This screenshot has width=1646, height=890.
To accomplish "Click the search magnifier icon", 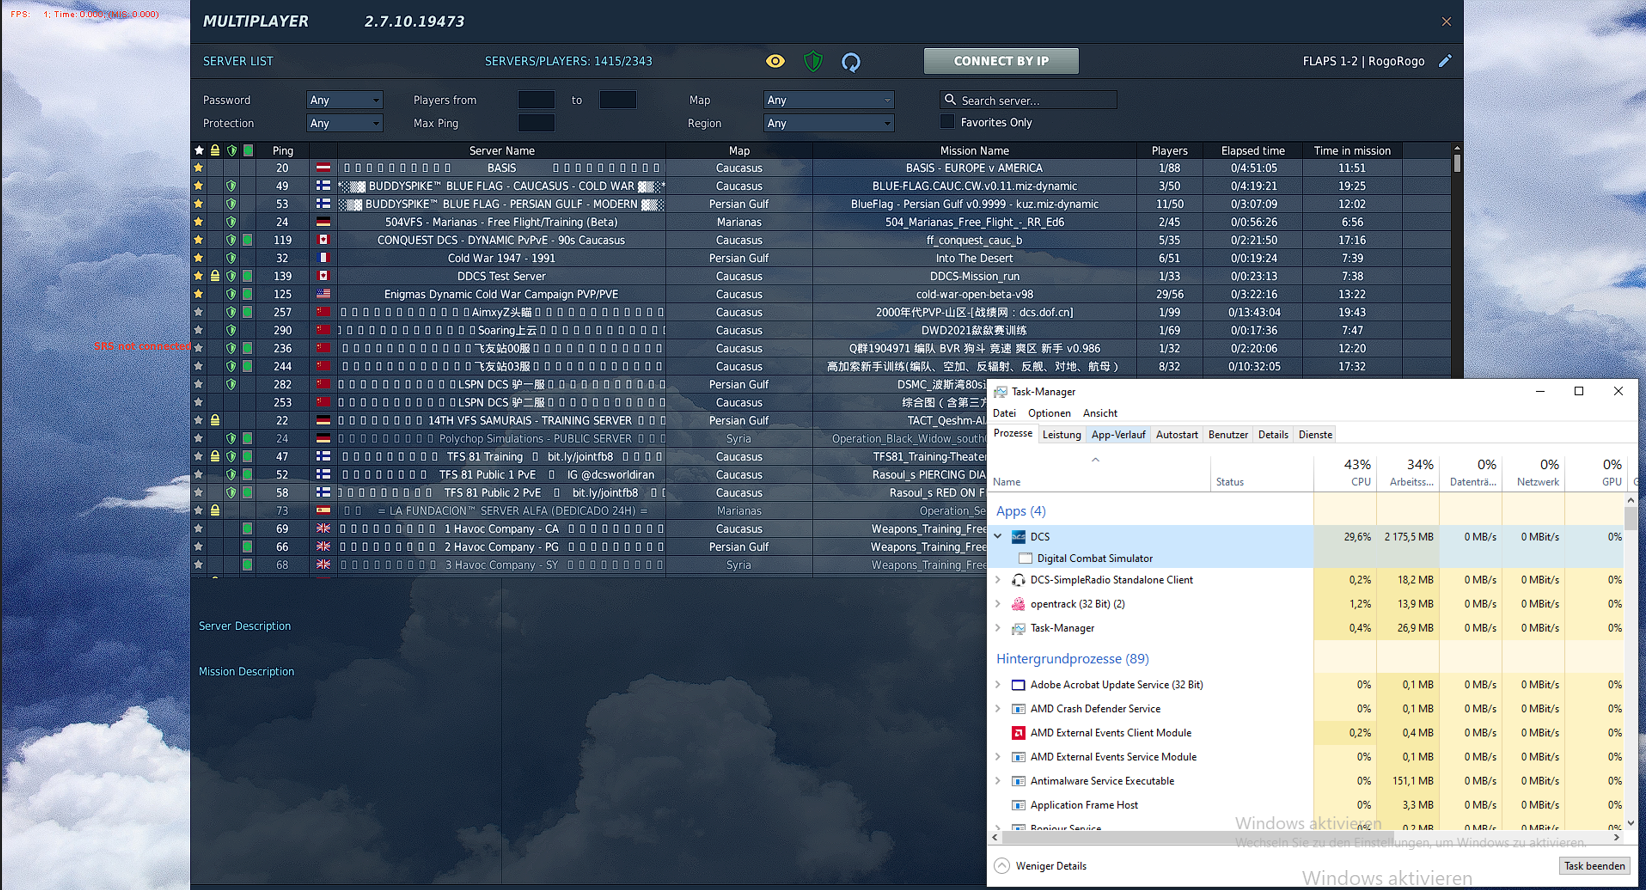I will tap(950, 100).
